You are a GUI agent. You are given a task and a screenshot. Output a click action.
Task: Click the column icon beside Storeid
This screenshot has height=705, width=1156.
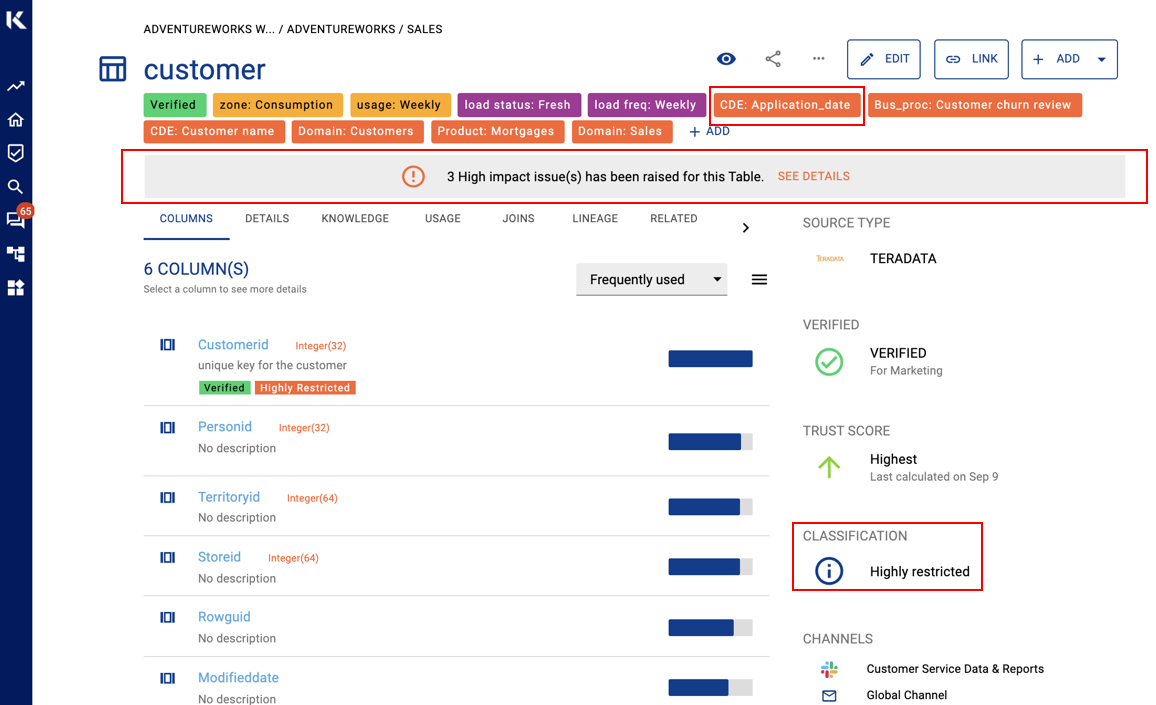[167, 558]
